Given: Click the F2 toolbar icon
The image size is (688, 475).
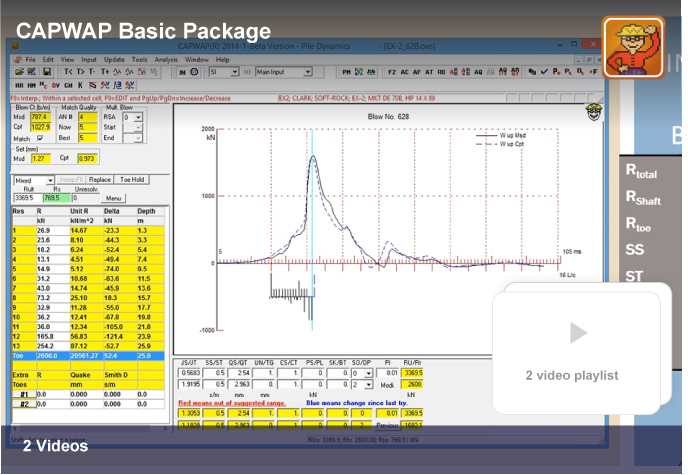Looking at the screenshot, I should [392, 72].
